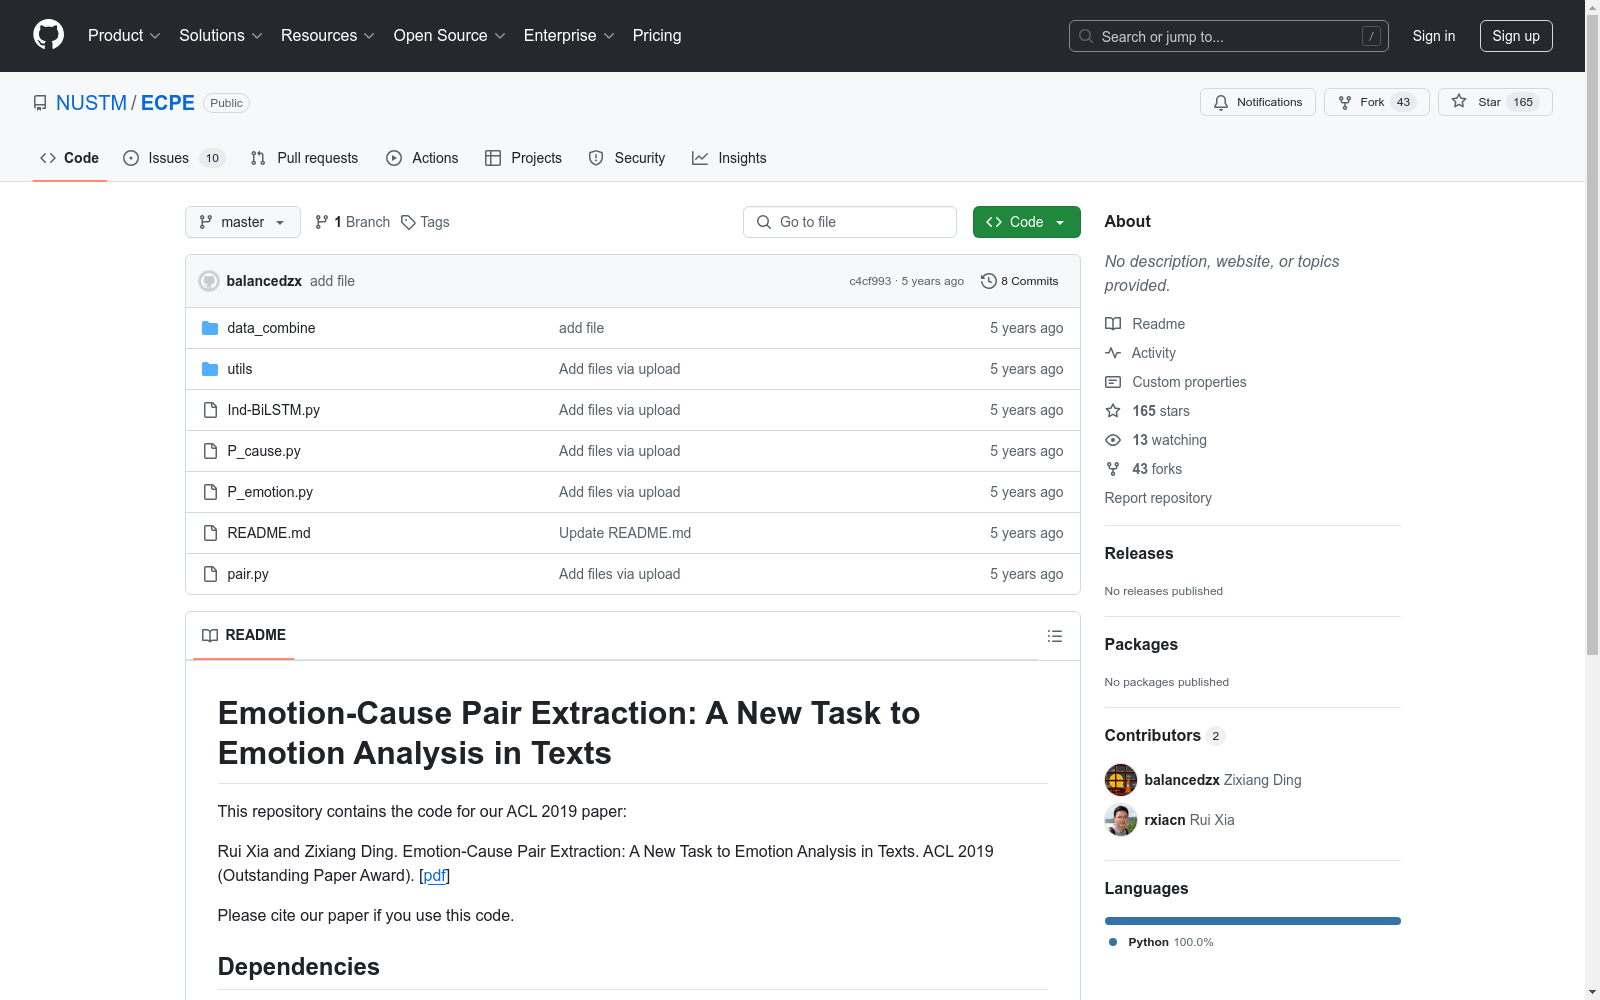Select the README tab
Image resolution: width=1600 pixels, height=1000 pixels.
click(x=244, y=635)
